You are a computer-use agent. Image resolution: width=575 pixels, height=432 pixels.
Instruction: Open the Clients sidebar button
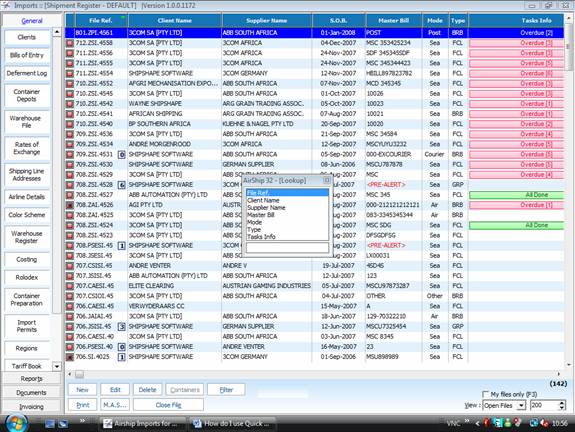pos(27,37)
